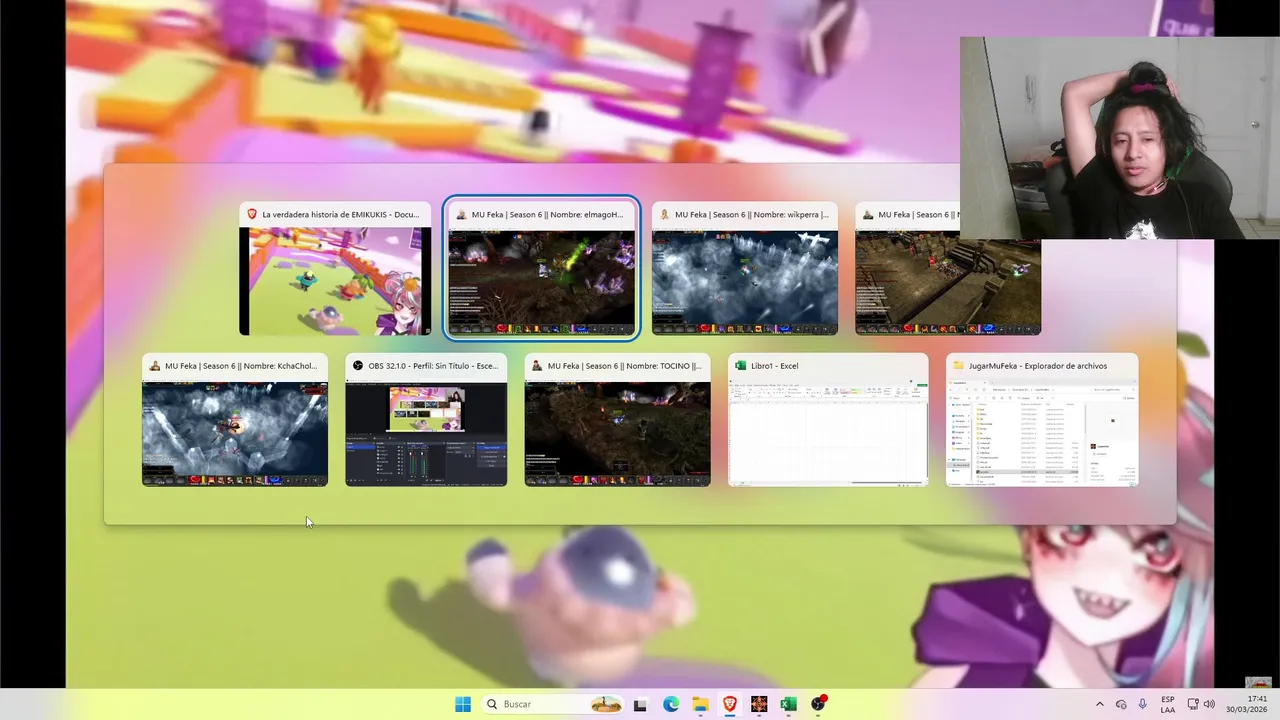Open the Windows Start menu

(x=463, y=704)
